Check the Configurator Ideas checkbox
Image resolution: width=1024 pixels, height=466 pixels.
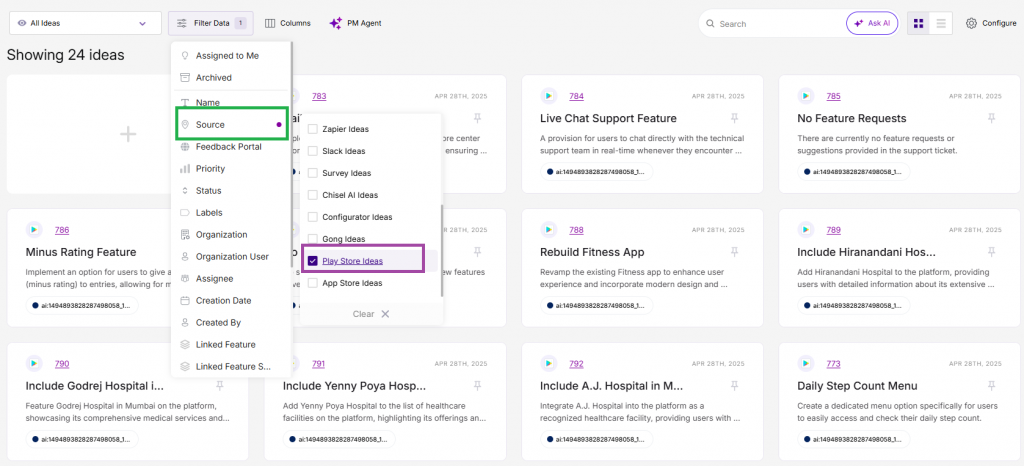pyautogui.click(x=312, y=217)
